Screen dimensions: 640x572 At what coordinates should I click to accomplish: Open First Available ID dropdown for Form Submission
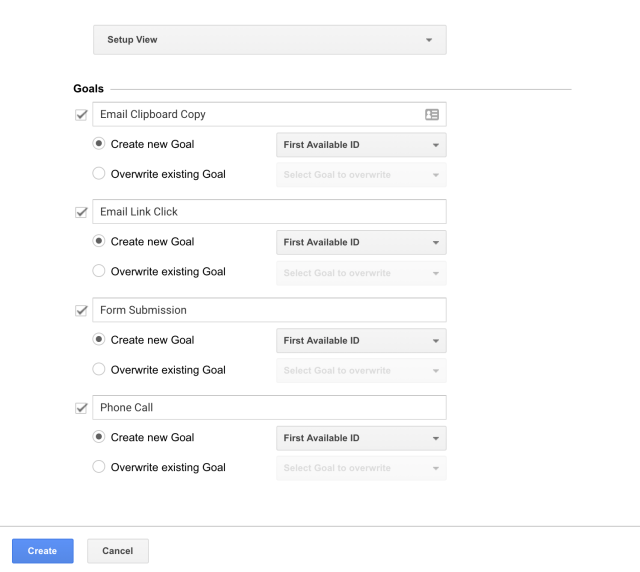click(x=361, y=341)
